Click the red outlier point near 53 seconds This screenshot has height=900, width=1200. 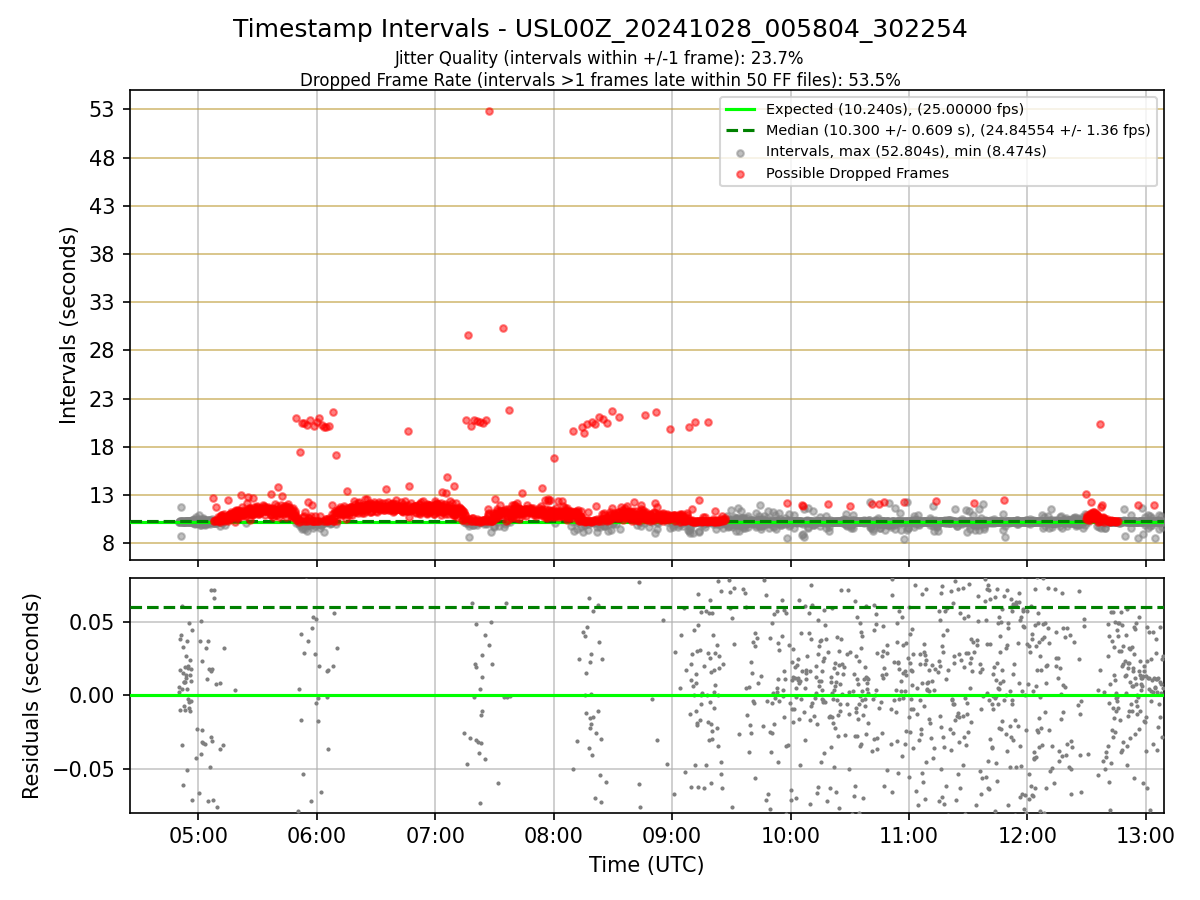(x=489, y=111)
